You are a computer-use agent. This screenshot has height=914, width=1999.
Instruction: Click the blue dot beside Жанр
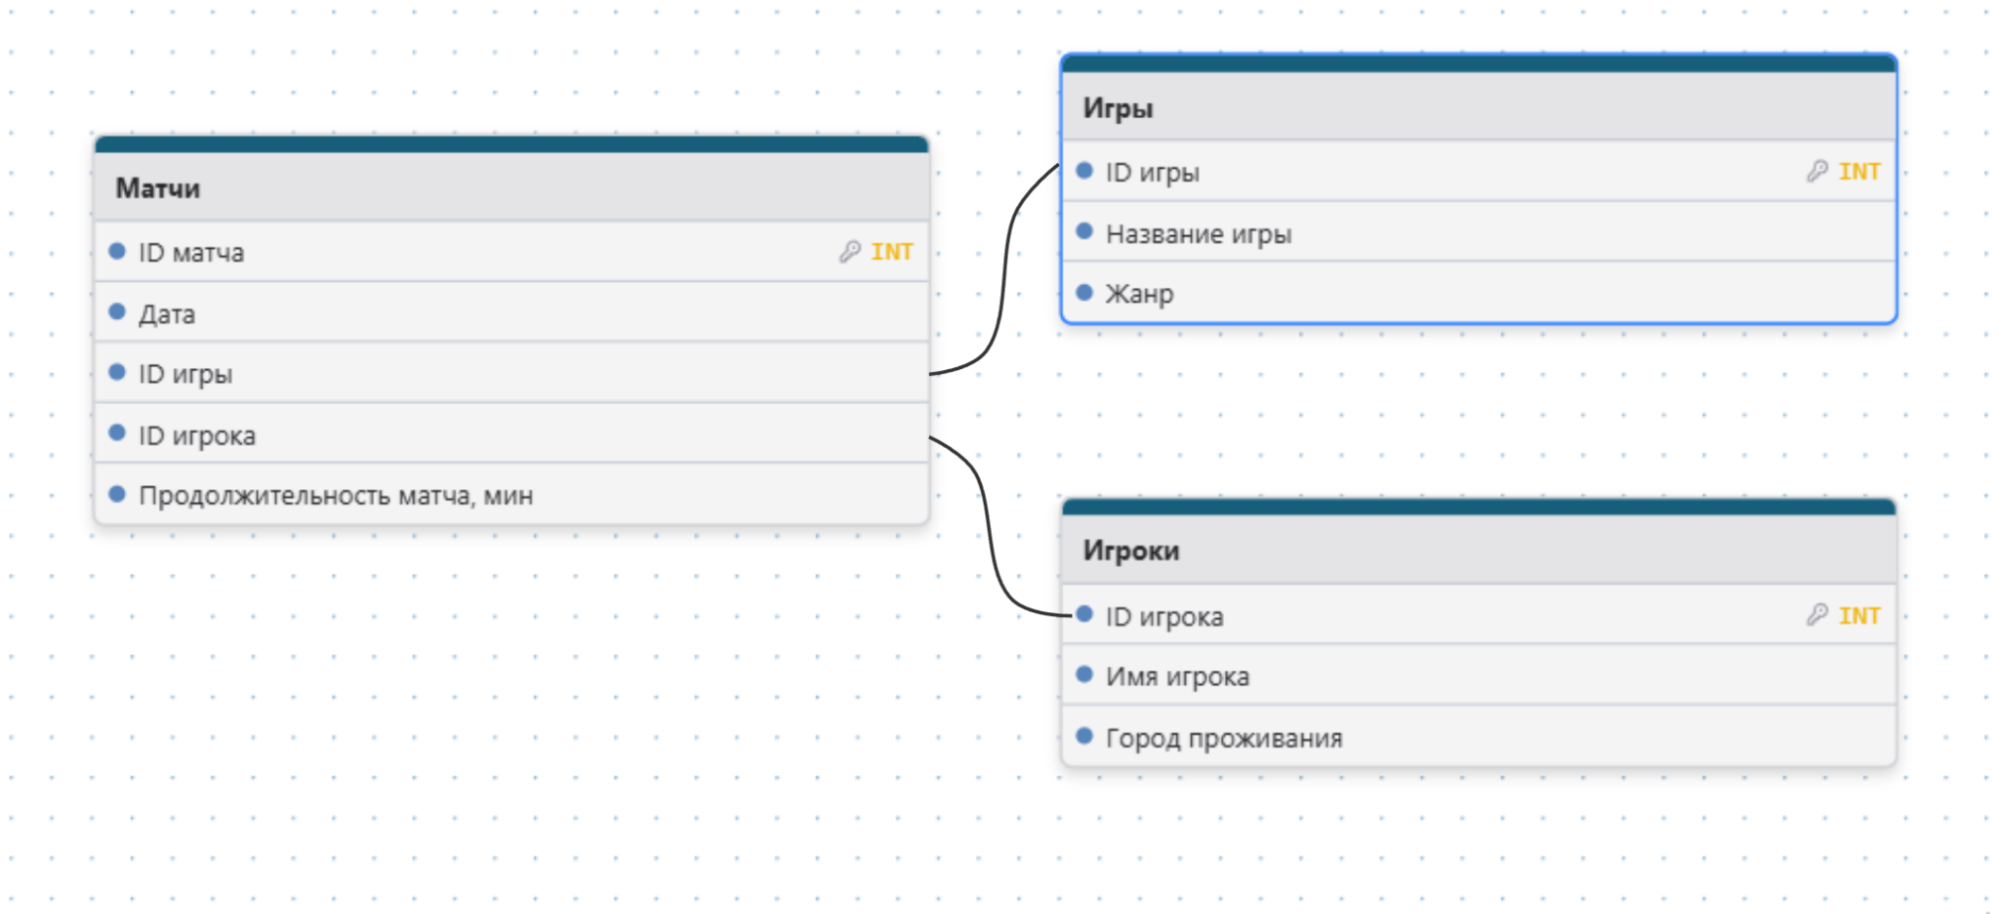1084,292
